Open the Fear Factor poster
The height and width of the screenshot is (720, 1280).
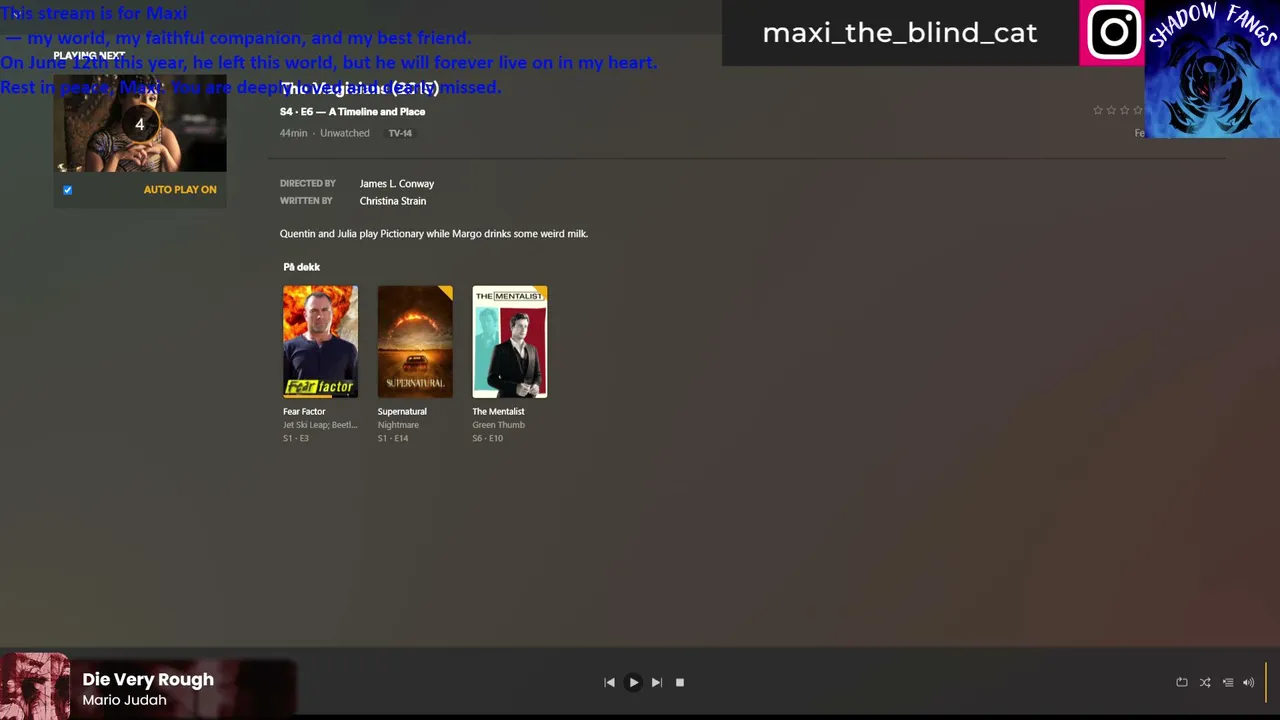(x=320, y=342)
